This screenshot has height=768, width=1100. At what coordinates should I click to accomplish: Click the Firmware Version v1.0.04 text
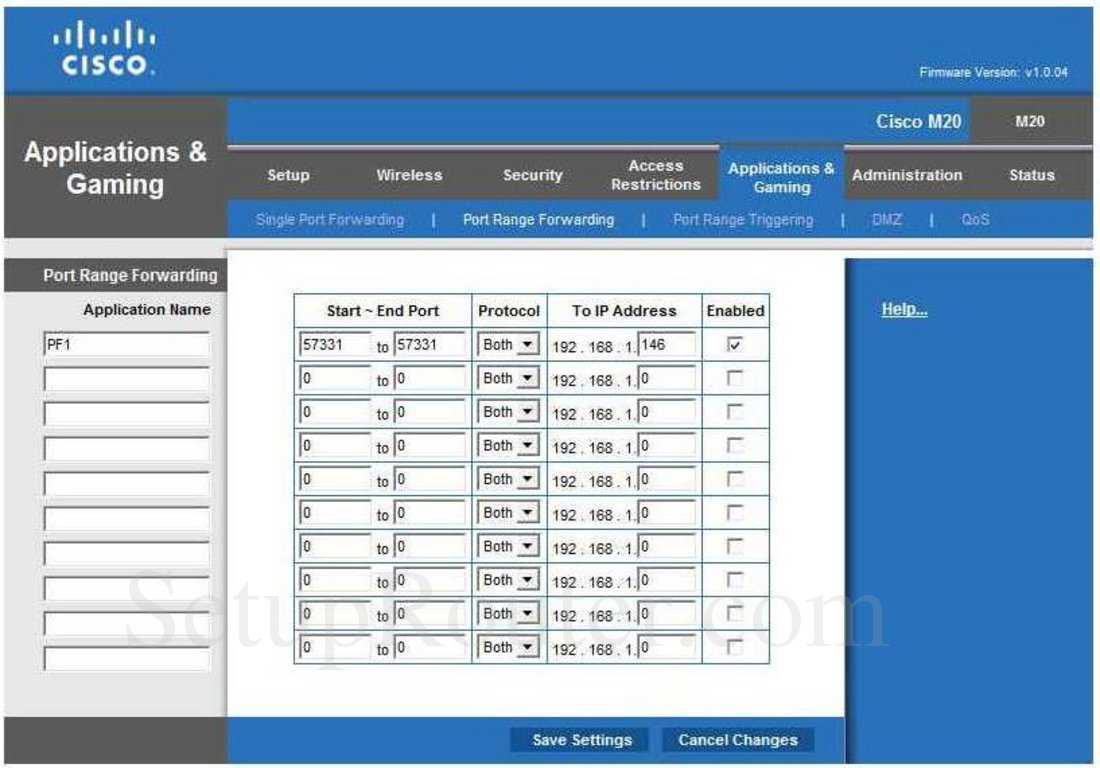(x=993, y=72)
